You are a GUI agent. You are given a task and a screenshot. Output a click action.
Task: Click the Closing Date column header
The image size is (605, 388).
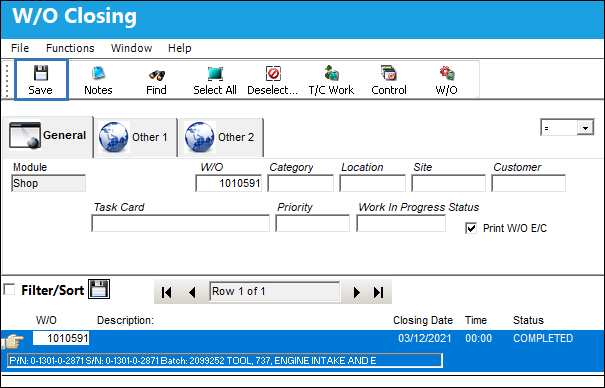(x=422, y=321)
